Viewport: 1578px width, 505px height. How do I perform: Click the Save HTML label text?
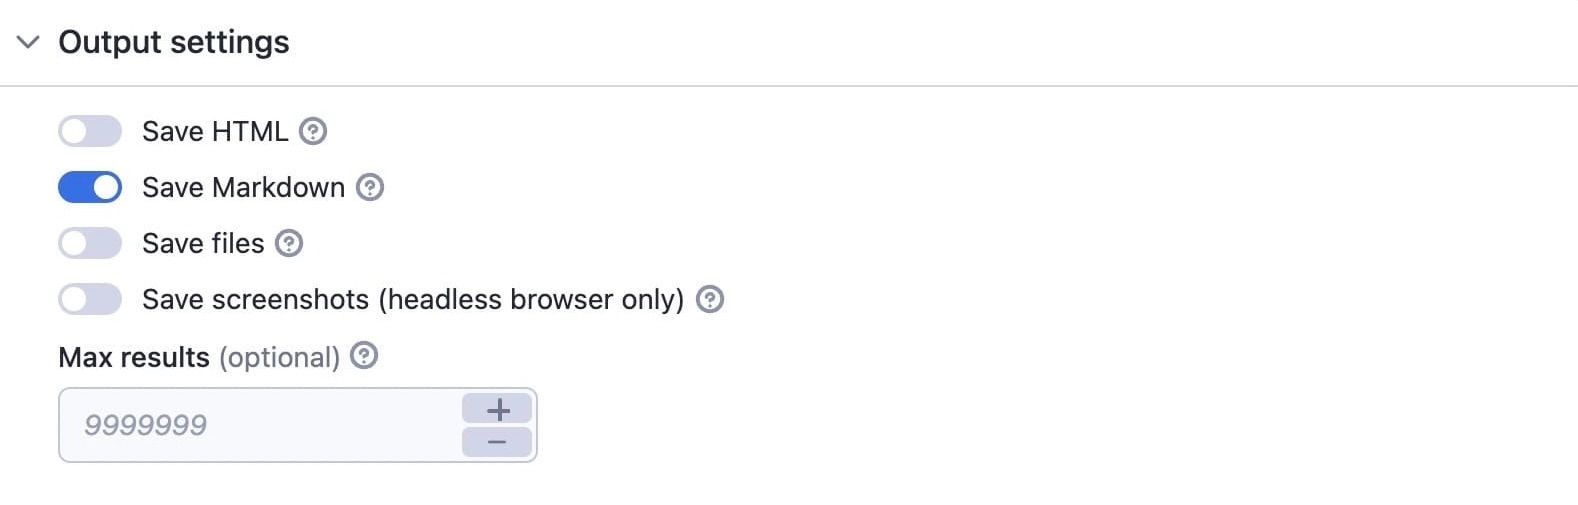pos(215,131)
